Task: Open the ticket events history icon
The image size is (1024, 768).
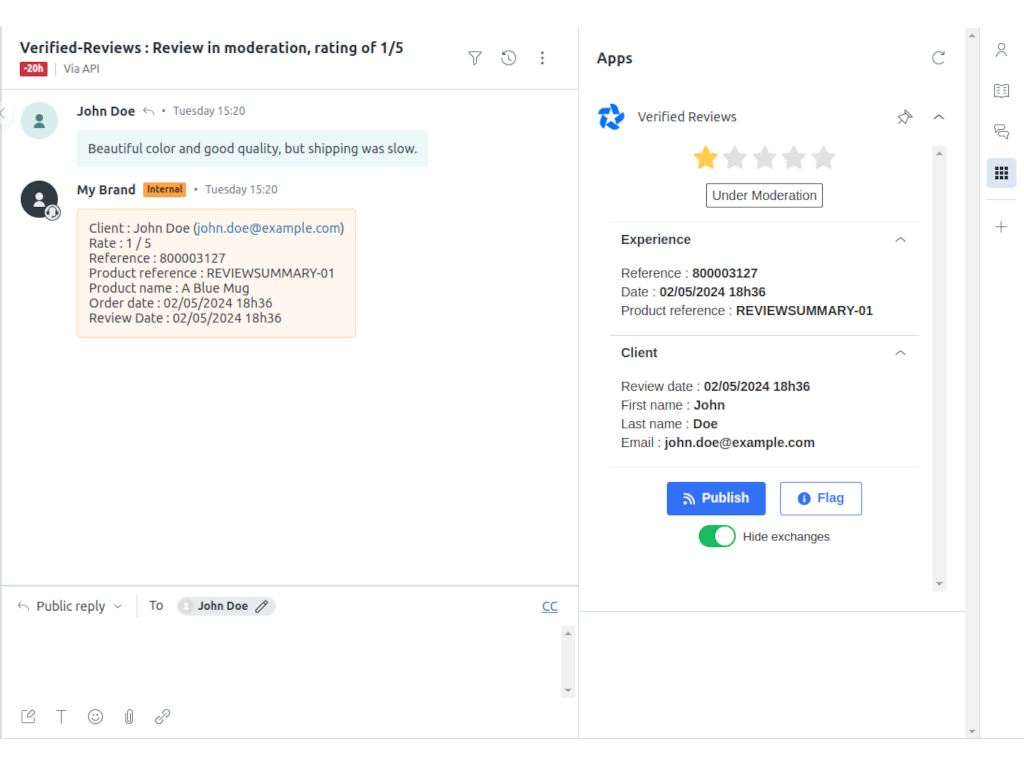Action: tap(509, 58)
